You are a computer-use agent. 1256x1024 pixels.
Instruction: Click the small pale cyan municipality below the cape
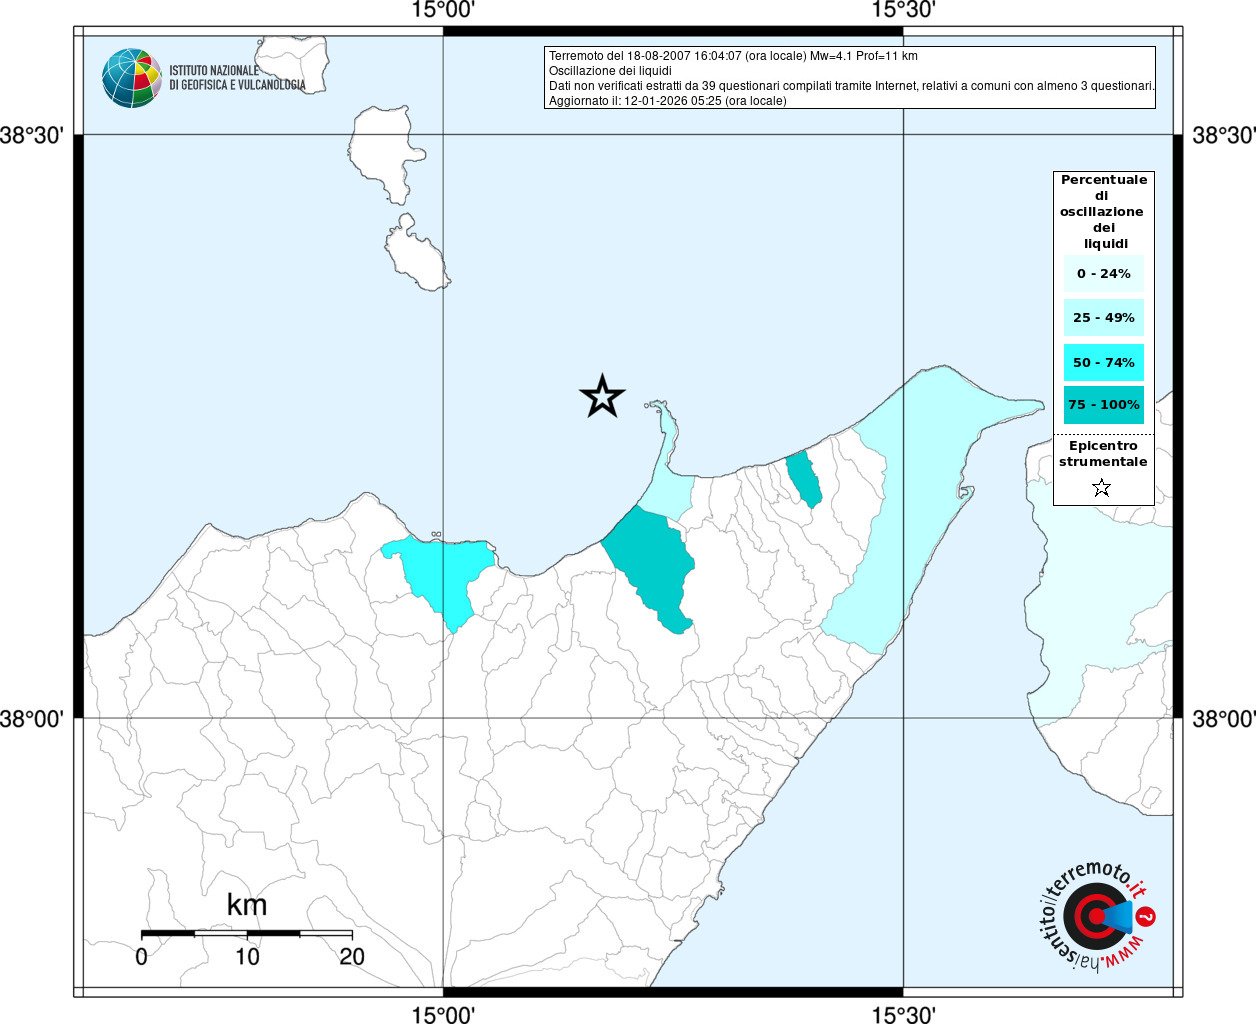[x=668, y=495]
